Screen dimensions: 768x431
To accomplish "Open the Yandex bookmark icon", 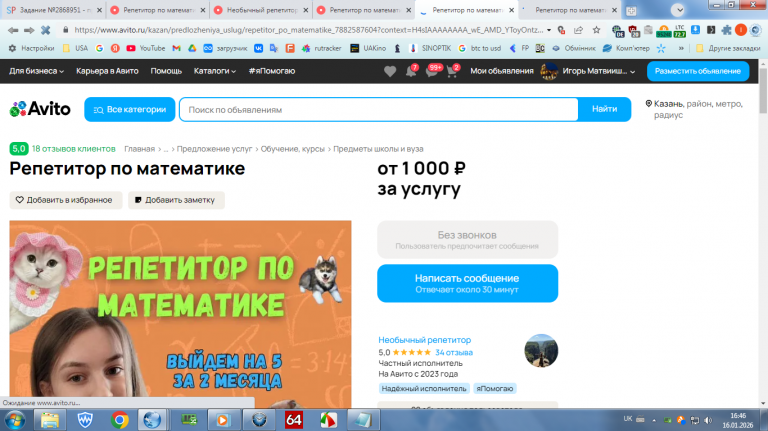I will (x=115, y=48).
